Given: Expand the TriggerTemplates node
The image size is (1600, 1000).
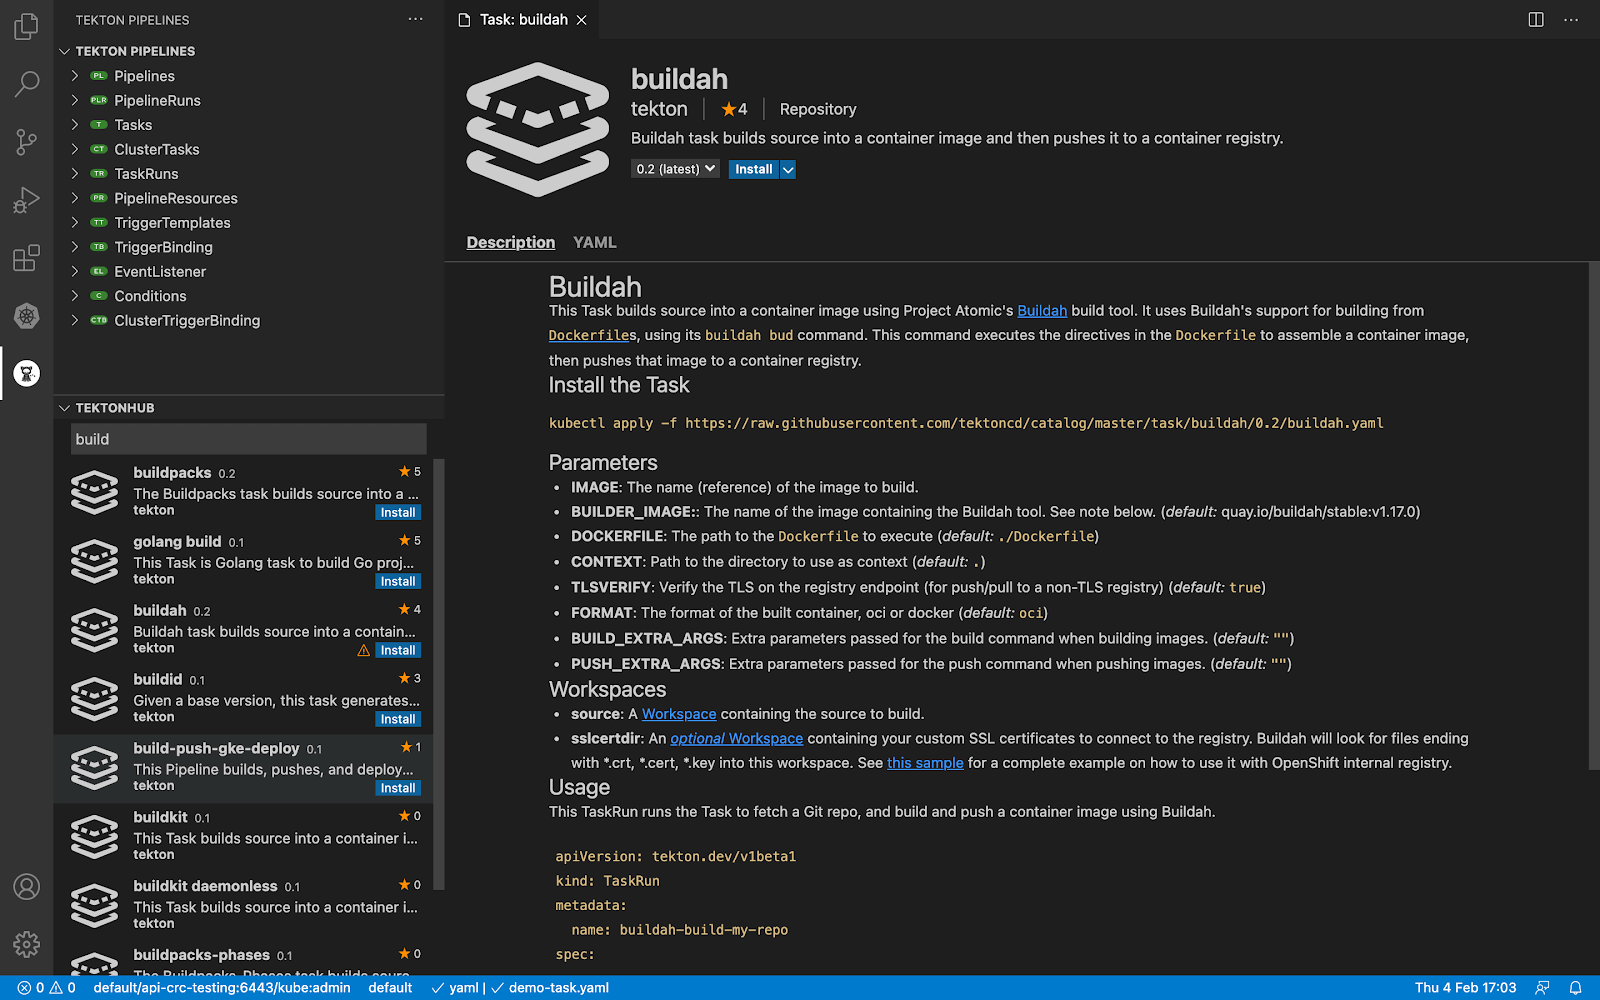Looking at the screenshot, I should point(75,223).
